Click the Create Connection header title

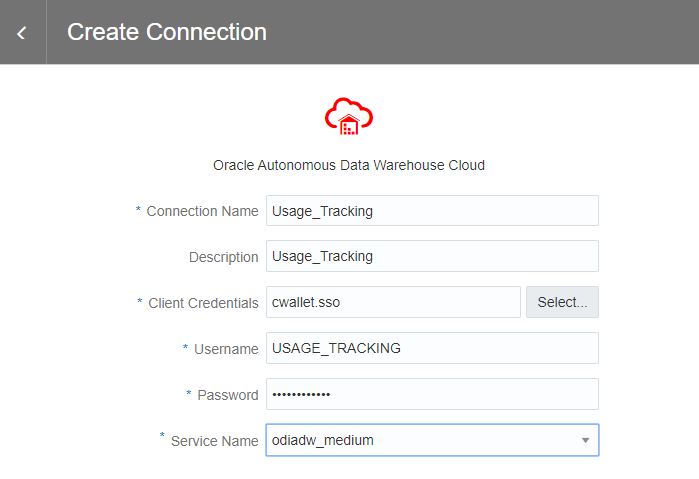[x=167, y=32]
